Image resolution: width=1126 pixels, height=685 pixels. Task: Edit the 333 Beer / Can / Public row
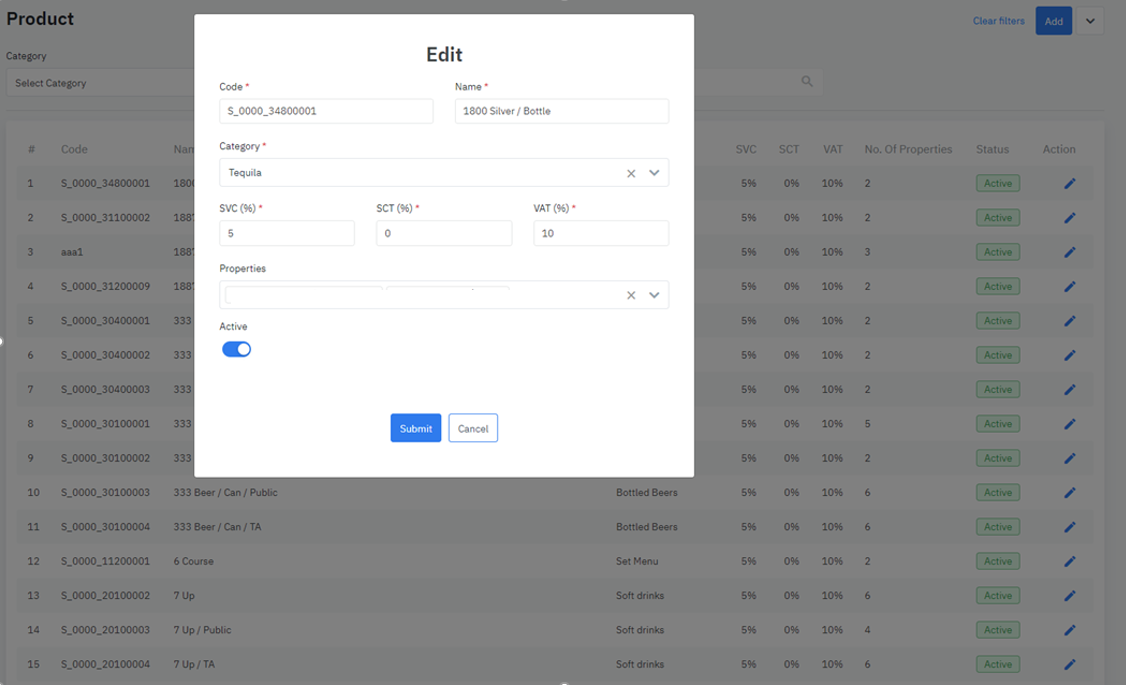[1069, 493]
